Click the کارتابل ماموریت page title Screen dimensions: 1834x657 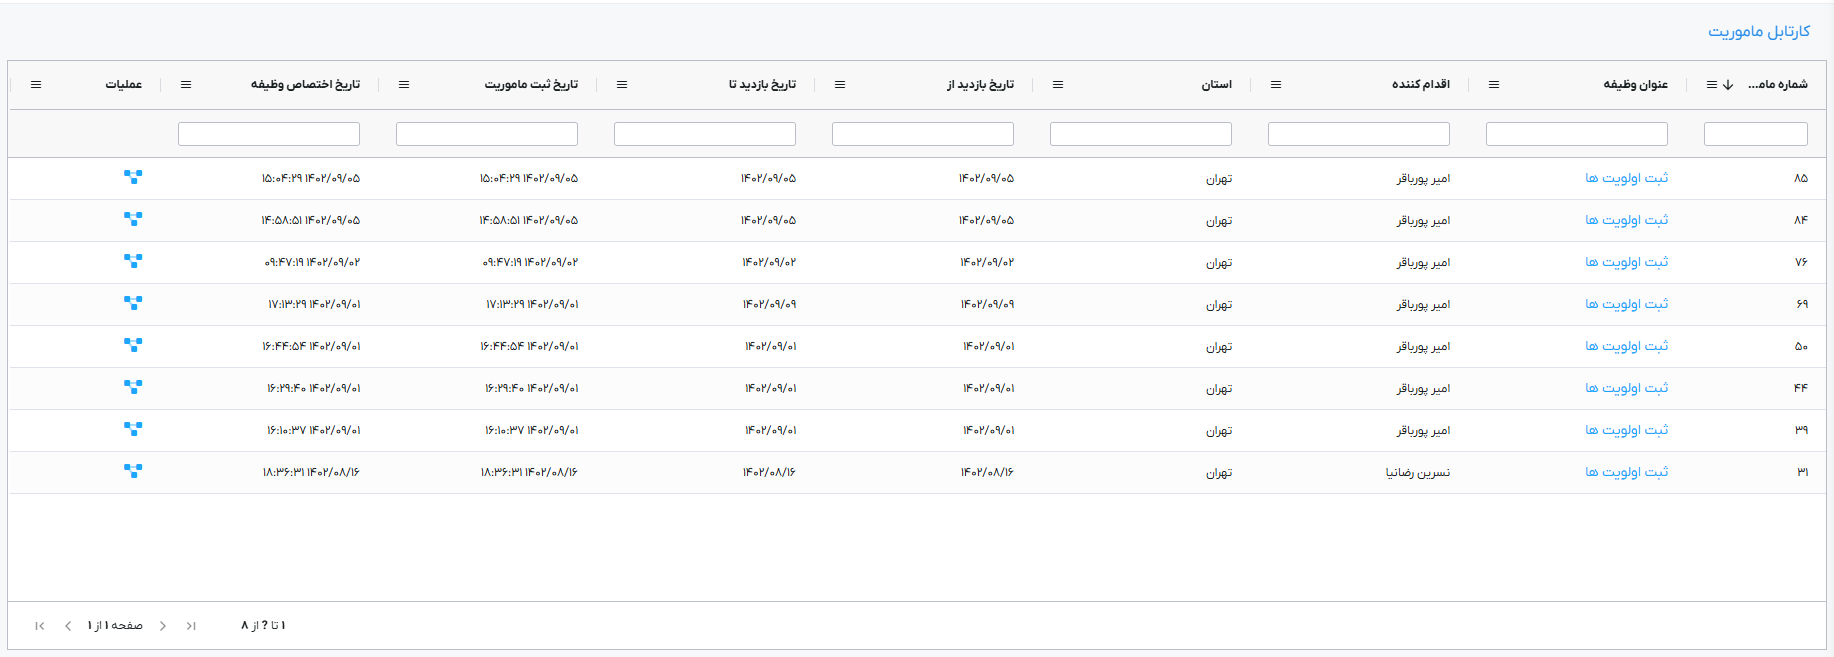1758,32
